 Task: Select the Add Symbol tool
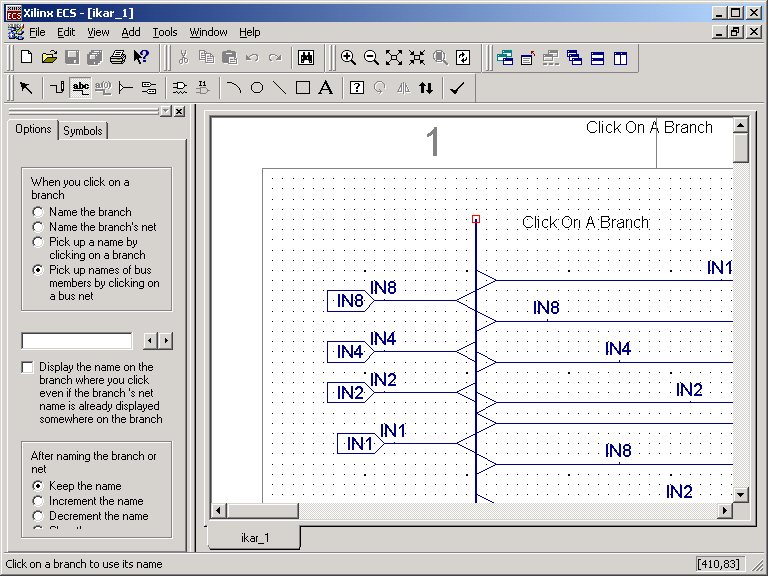pyautogui.click(x=180, y=88)
